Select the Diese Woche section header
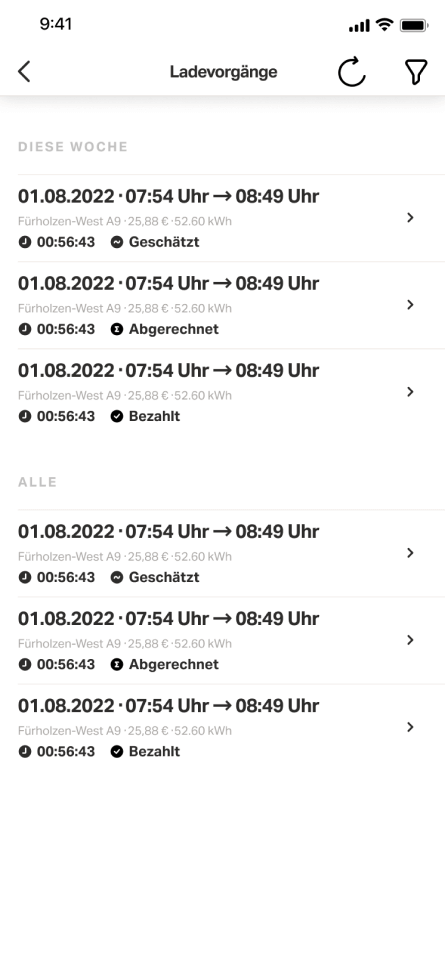445x961 pixels. tap(73, 147)
